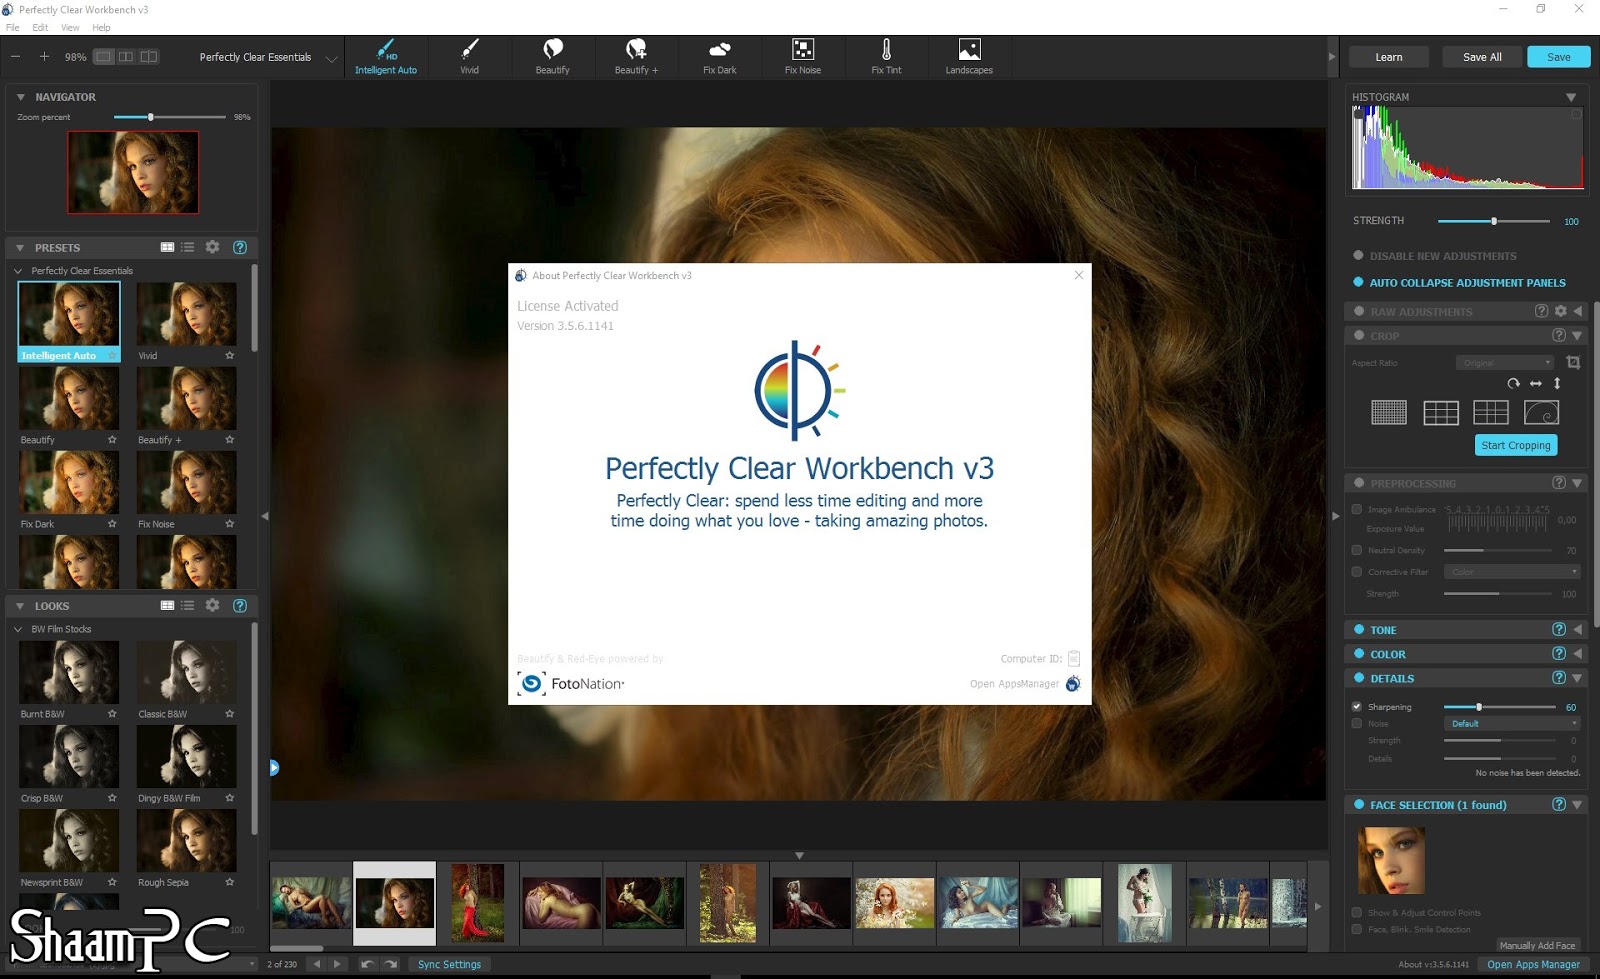Apply the Fix Dark toolbar preset
This screenshot has height=979, width=1600.
tap(719, 57)
